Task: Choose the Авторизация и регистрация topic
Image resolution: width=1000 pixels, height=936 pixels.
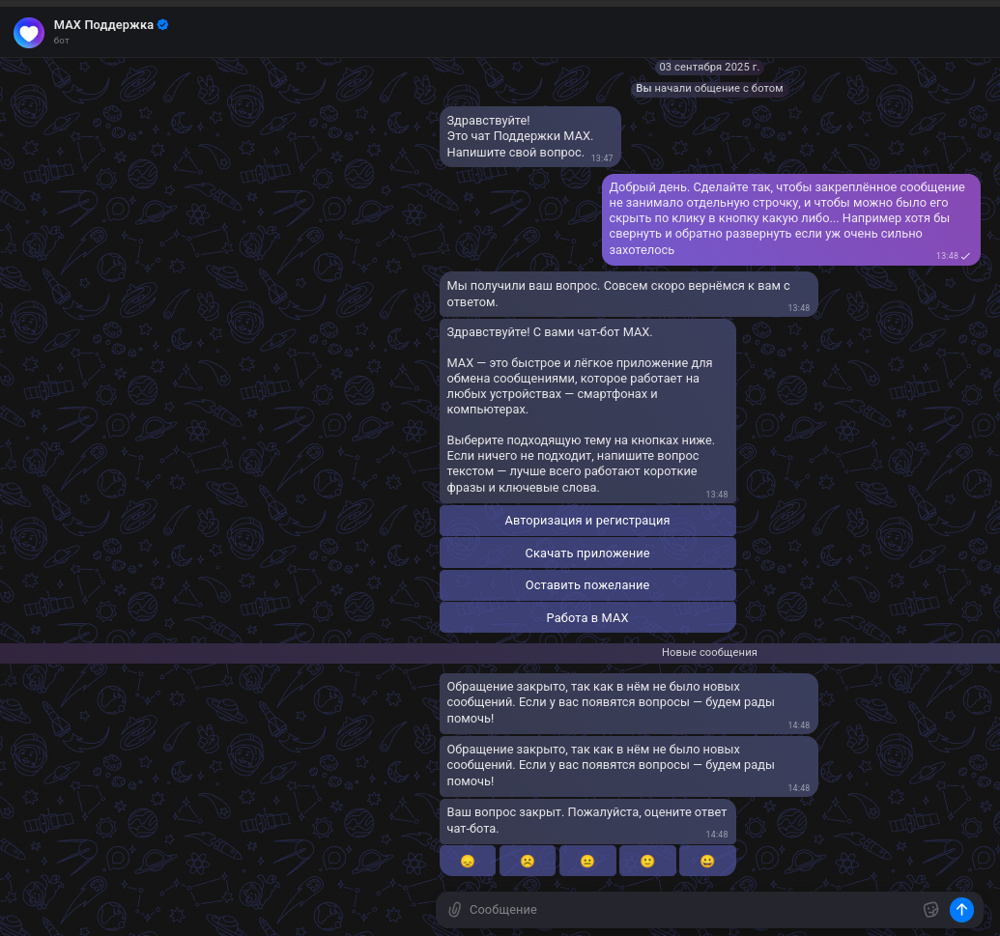Action: pyautogui.click(x=587, y=521)
